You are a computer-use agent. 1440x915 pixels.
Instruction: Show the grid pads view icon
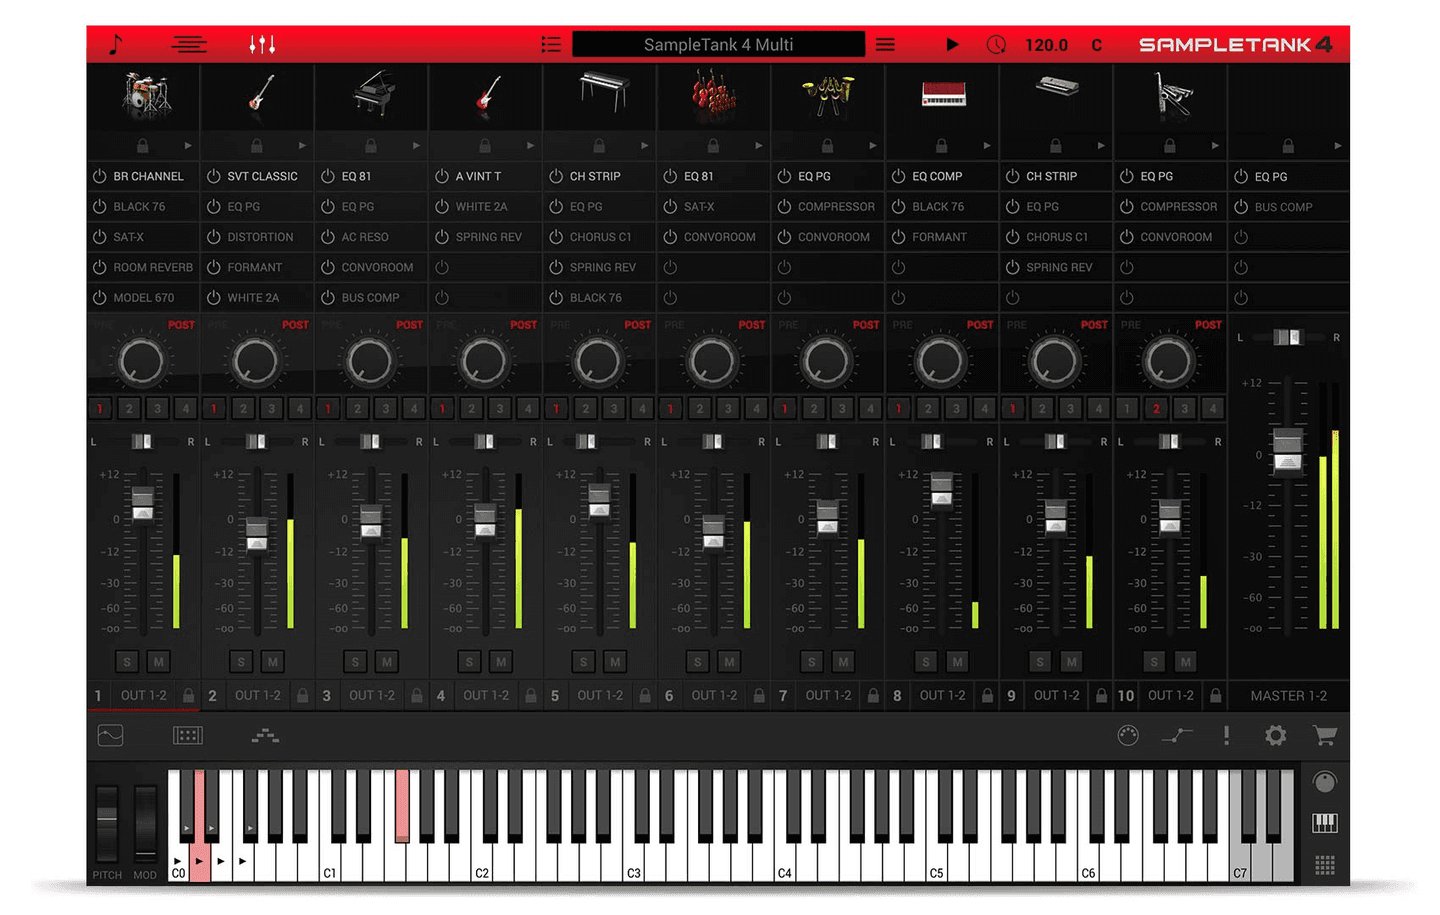click(1325, 865)
